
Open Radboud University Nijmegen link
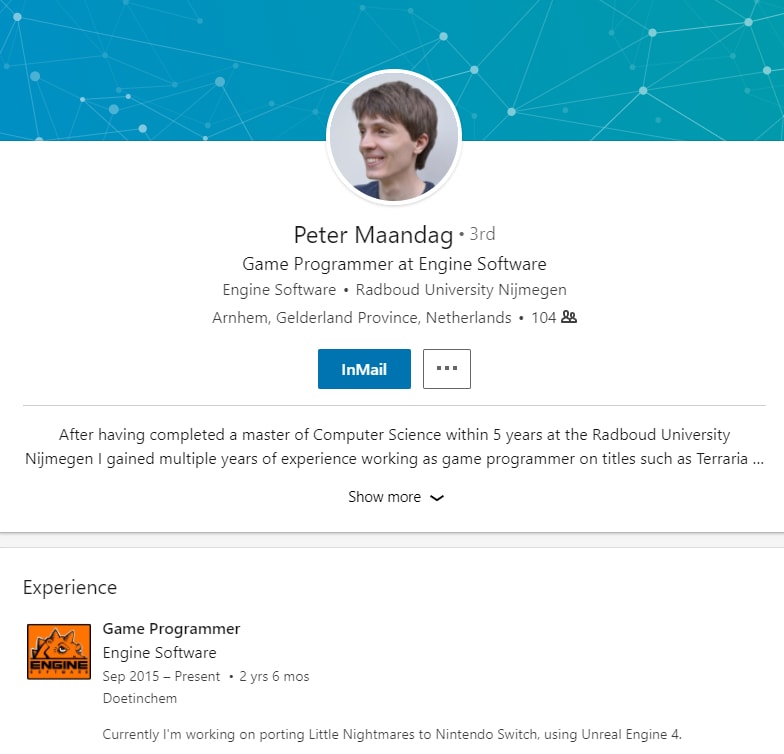pyautogui.click(x=461, y=290)
